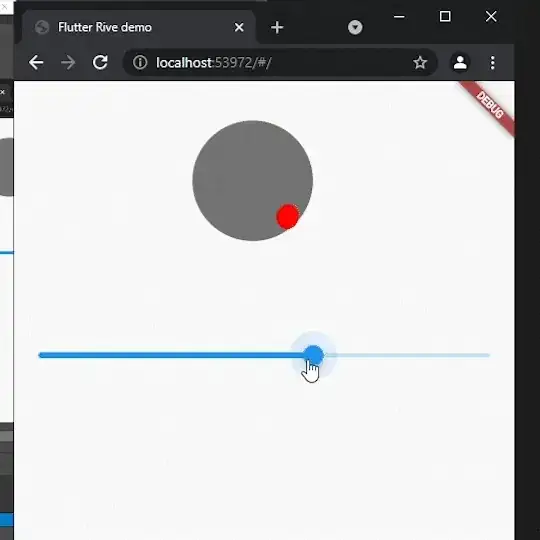The height and width of the screenshot is (540, 540).
Task: Close the Flutter Rive demo tab
Action: (x=239, y=27)
